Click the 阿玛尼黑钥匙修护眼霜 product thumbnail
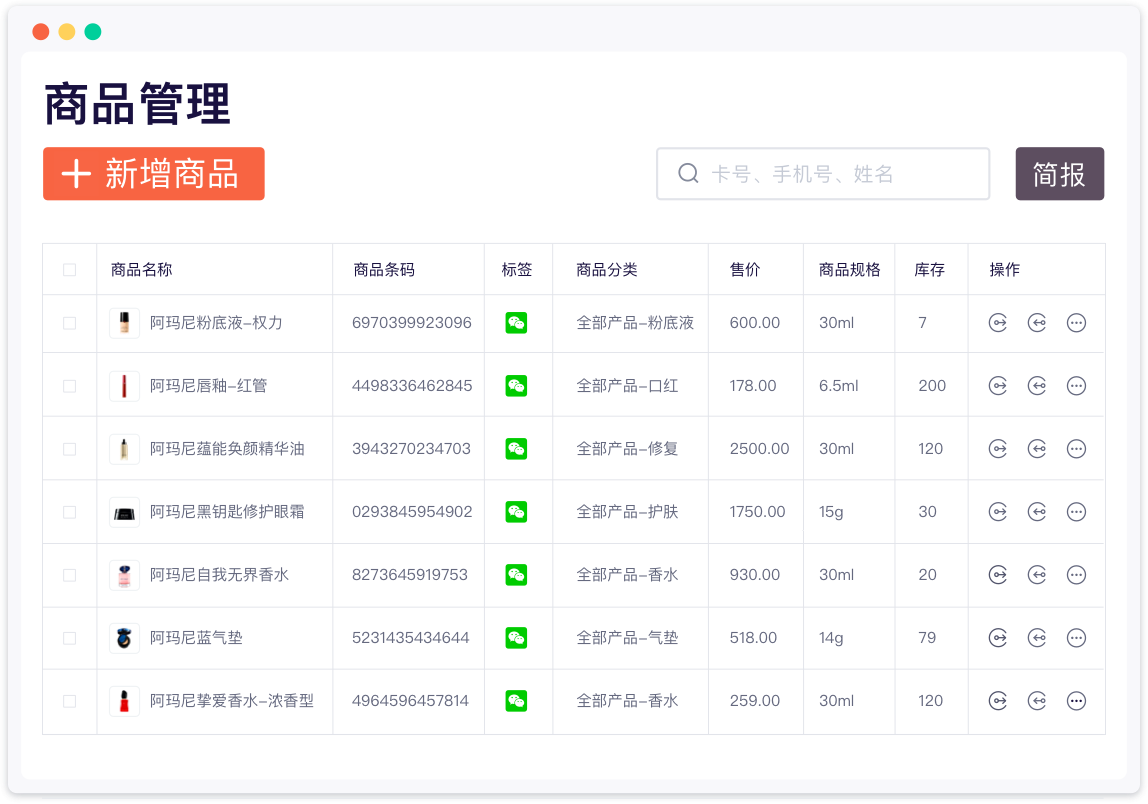 click(x=124, y=512)
